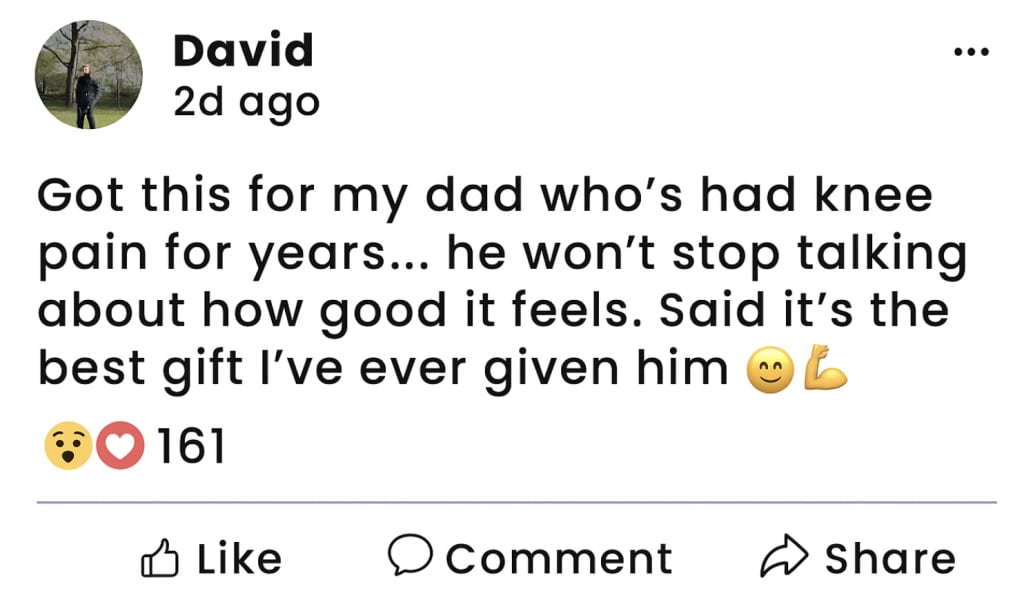Click the 2d ago timestamp
This screenshot has height=611, width=1024.
tap(246, 102)
